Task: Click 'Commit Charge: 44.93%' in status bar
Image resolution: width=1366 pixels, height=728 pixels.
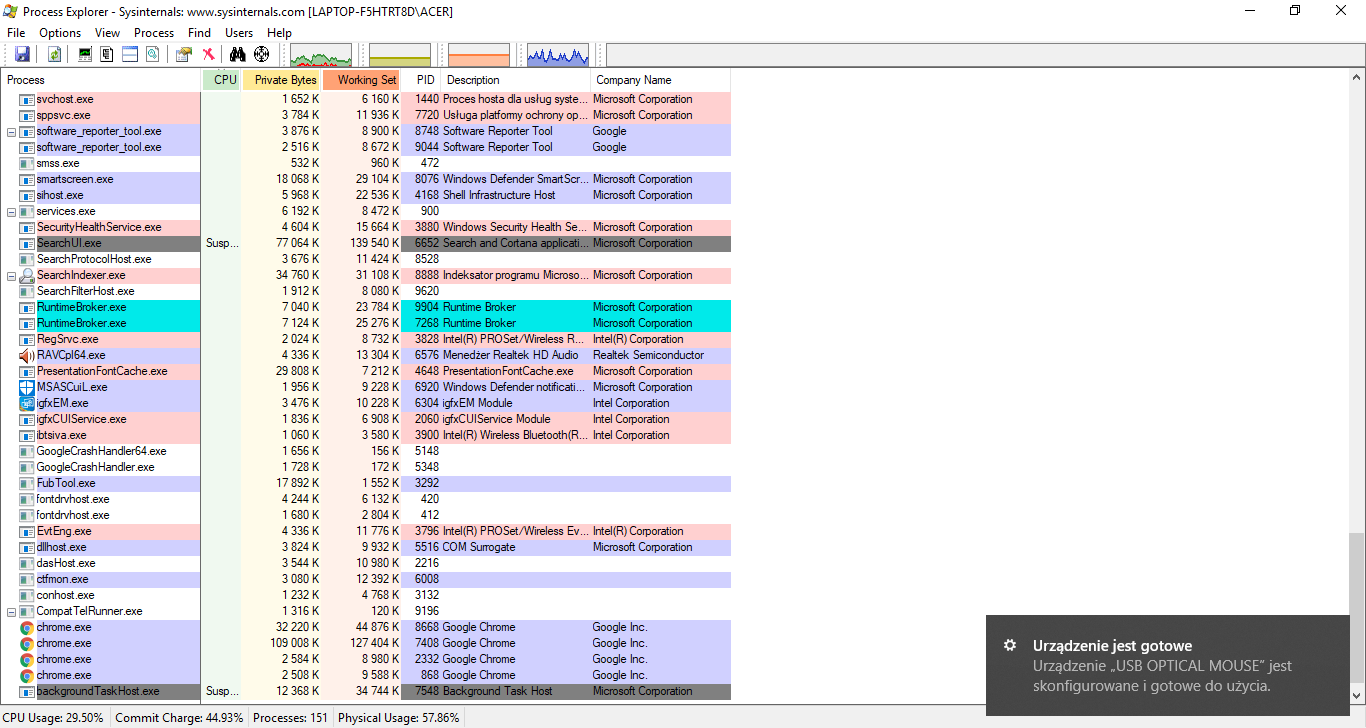Action: 179,718
